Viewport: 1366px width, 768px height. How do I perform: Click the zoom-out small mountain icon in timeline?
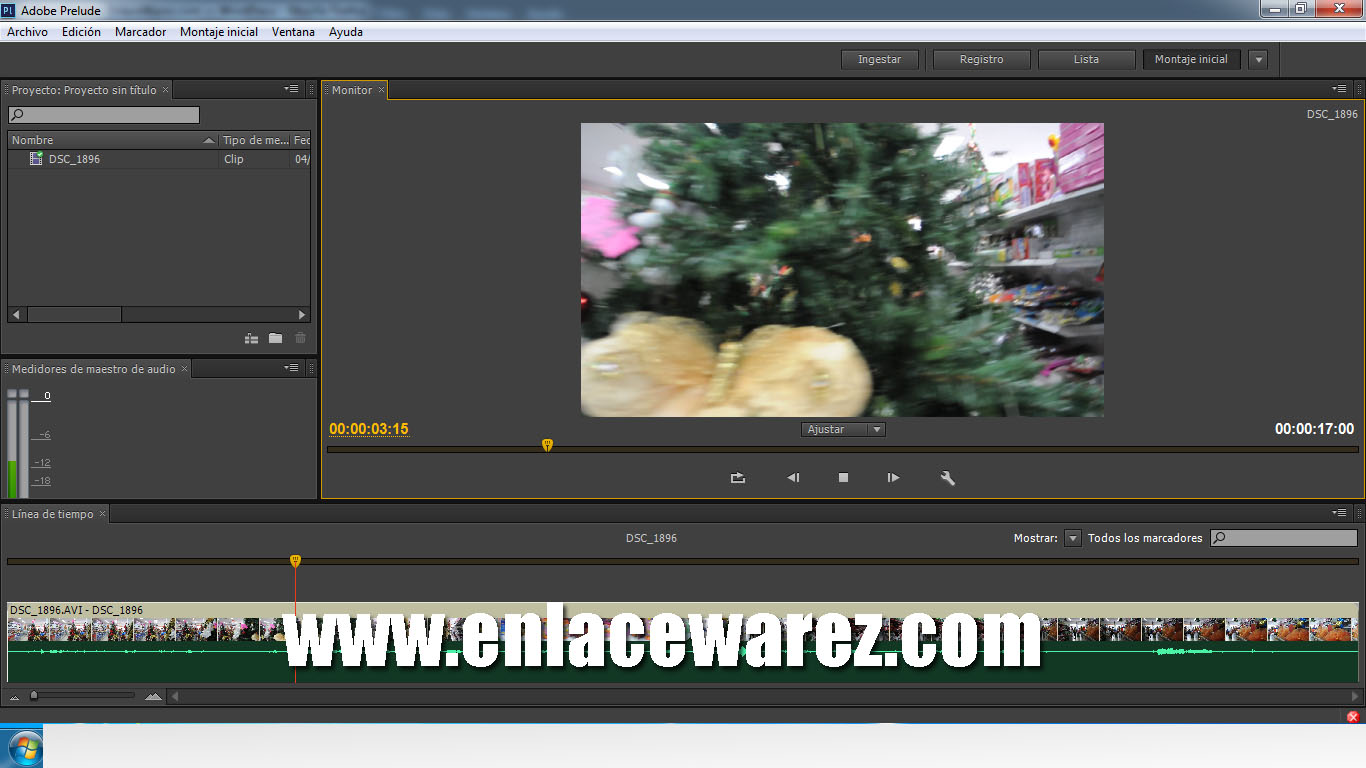tap(14, 696)
